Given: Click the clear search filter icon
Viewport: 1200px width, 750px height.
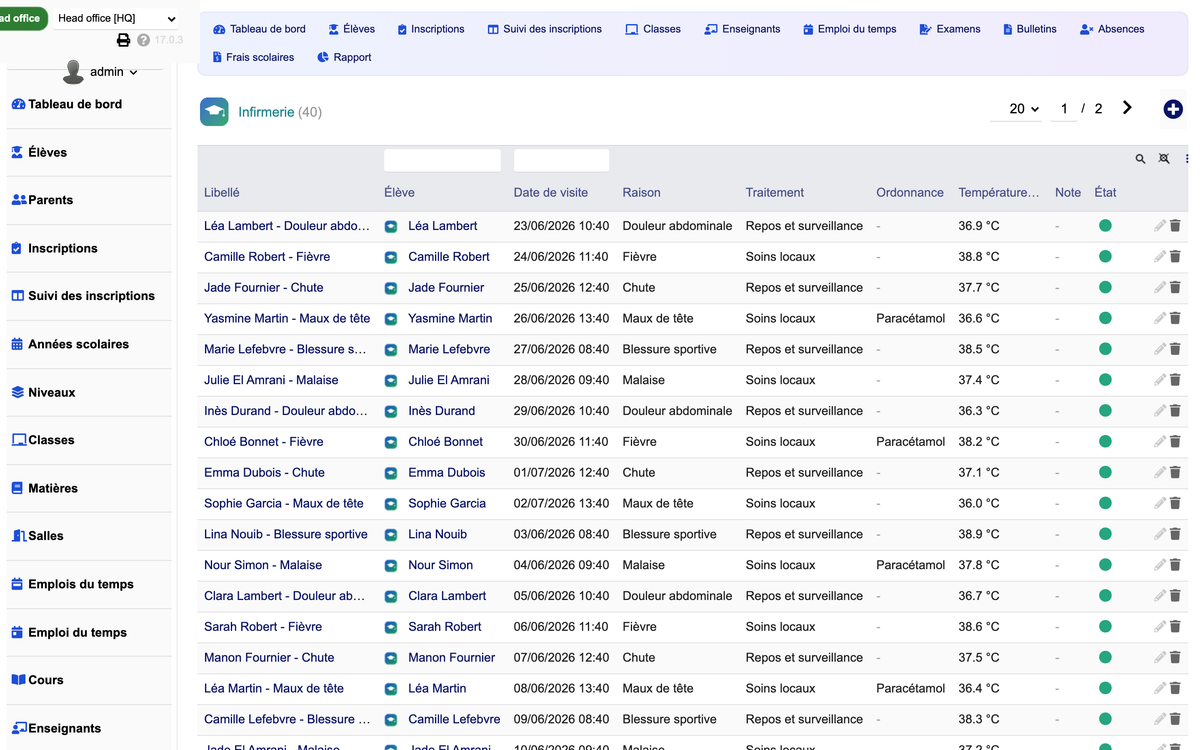Looking at the screenshot, I should (1164, 159).
